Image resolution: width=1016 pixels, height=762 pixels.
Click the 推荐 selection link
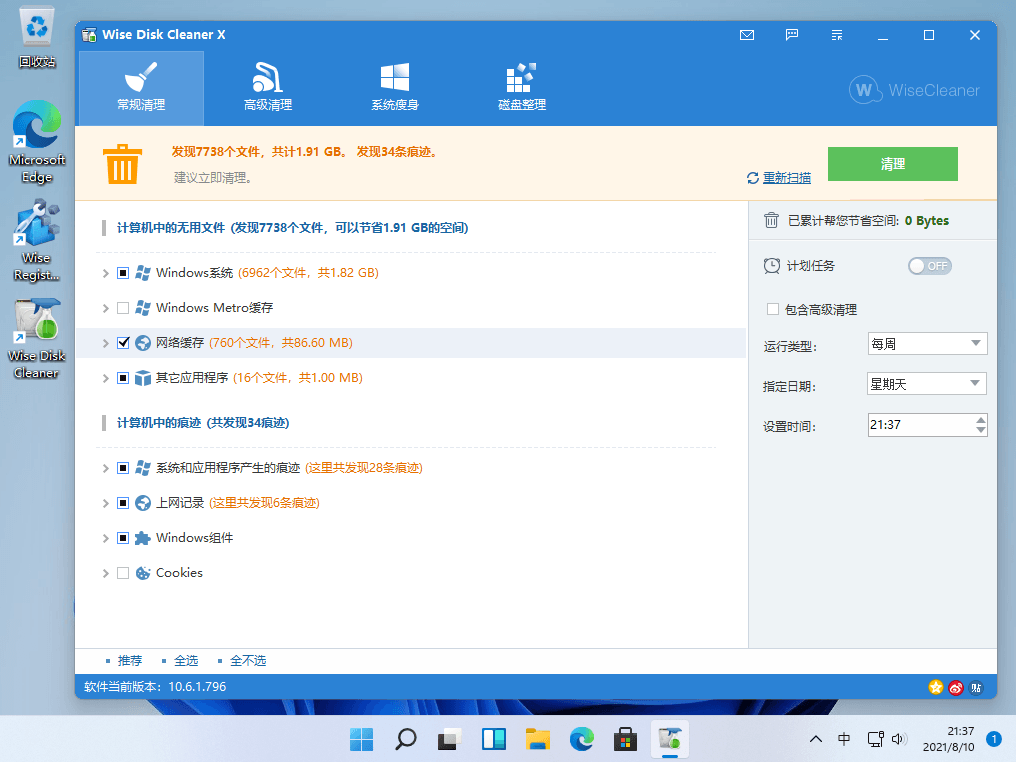point(130,660)
